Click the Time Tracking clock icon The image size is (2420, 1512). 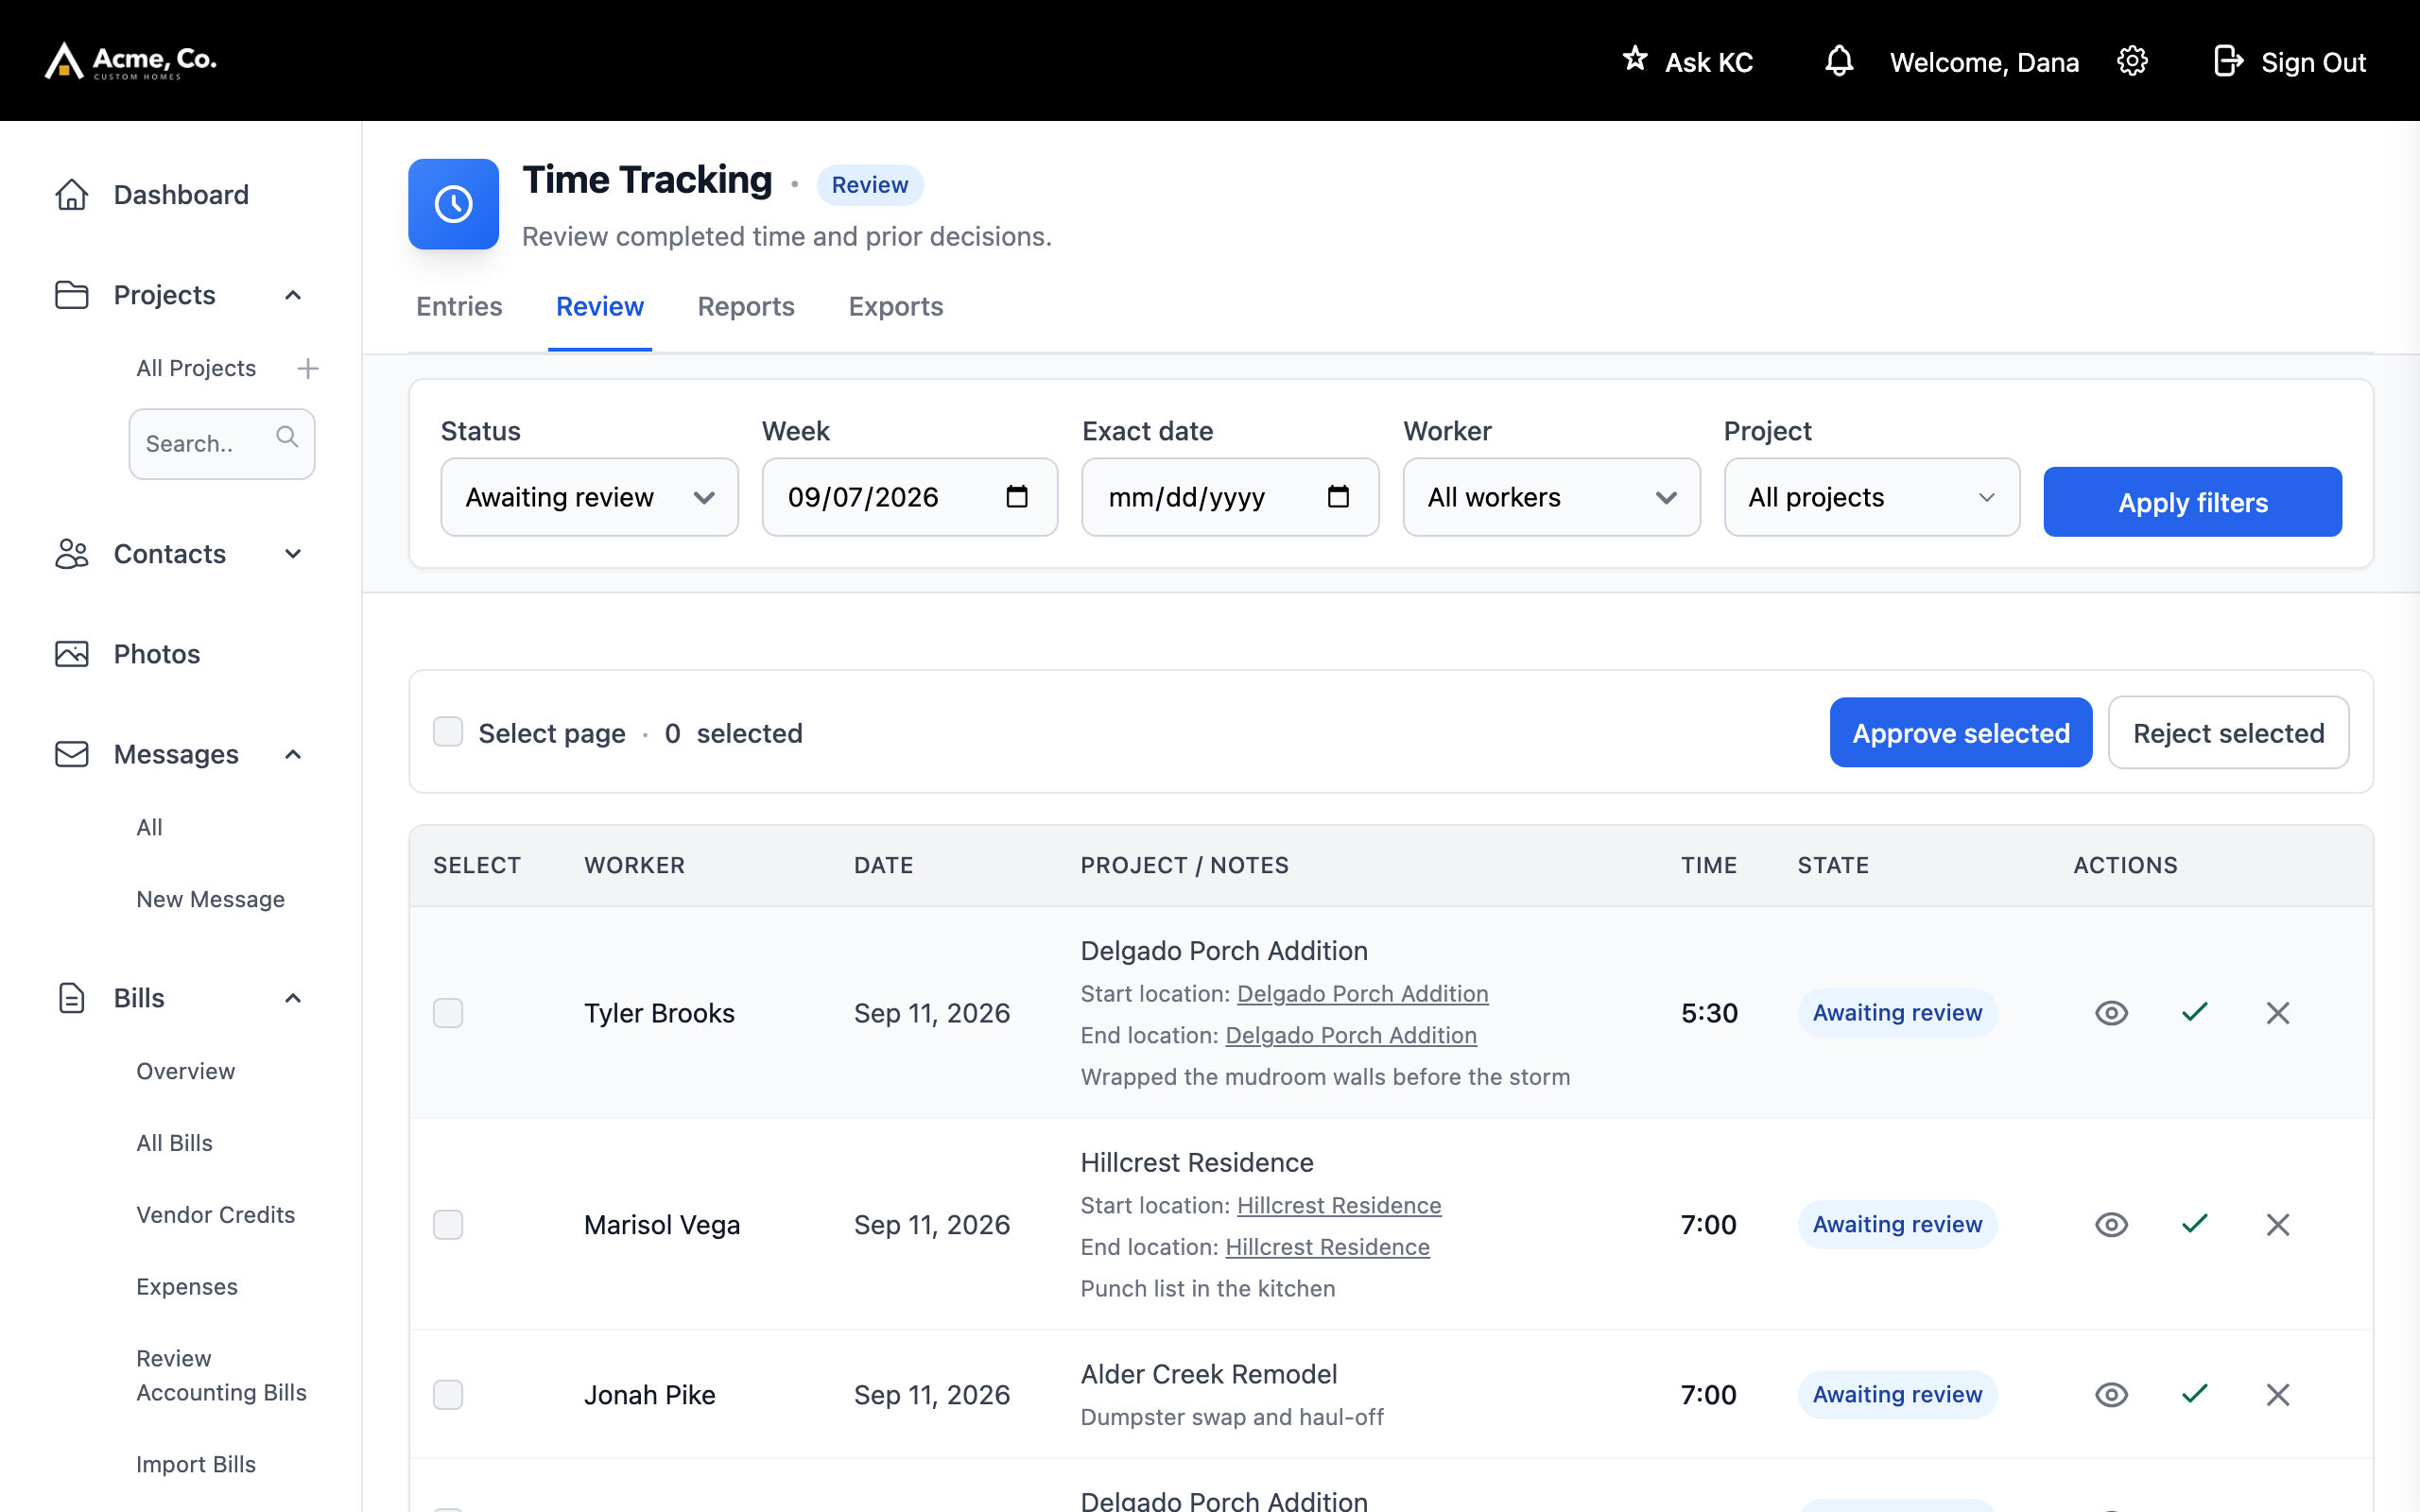point(453,204)
